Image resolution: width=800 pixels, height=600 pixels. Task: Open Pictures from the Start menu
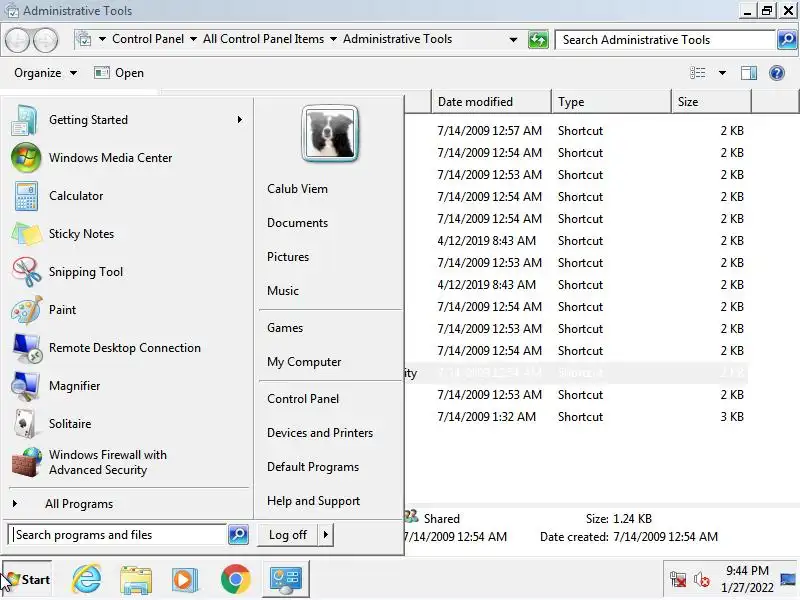point(288,257)
